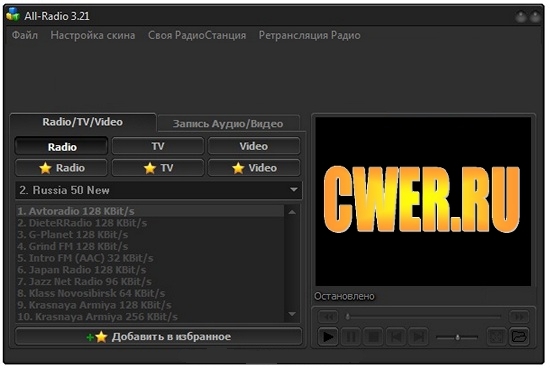Click the rewind double-arrow button
This screenshot has width=550, height=368.
point(328,317)
